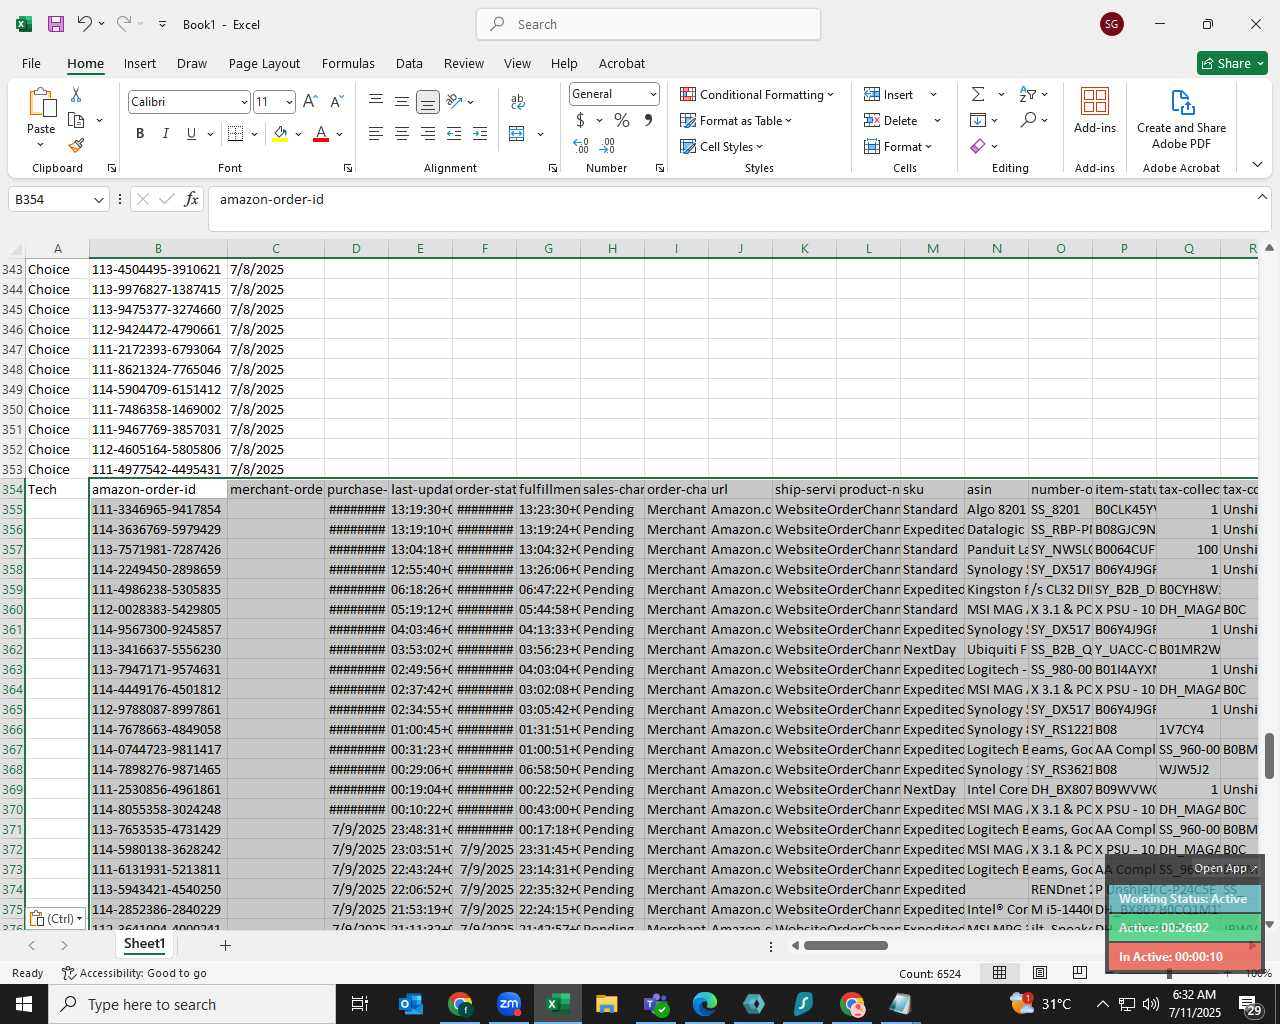Expand the Name Box dropdown
This screenshot has height=1024, width=1280.
tap(98, 200)
